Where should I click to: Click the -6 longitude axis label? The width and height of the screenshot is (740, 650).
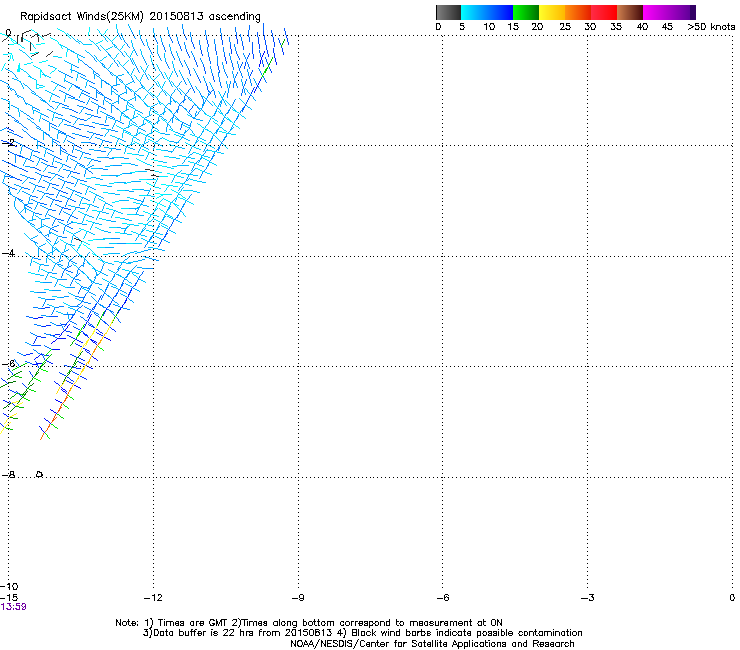click(x=443, y=598)
